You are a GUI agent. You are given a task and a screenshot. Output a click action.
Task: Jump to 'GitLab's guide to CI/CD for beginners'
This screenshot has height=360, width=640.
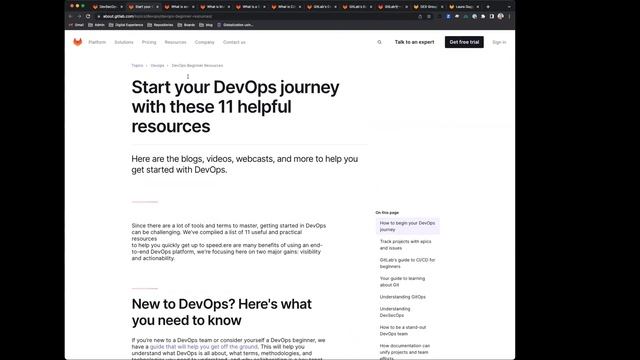click(407, 263)
